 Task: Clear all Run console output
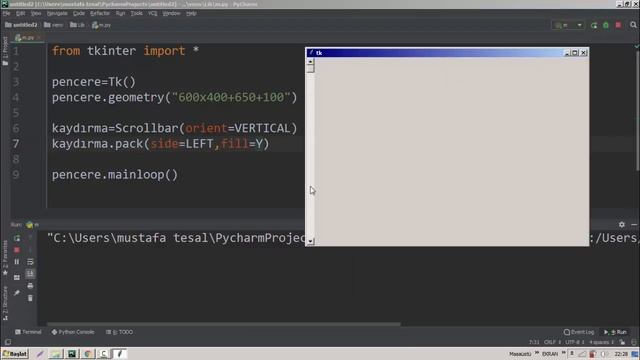click(x=30, y=298)
